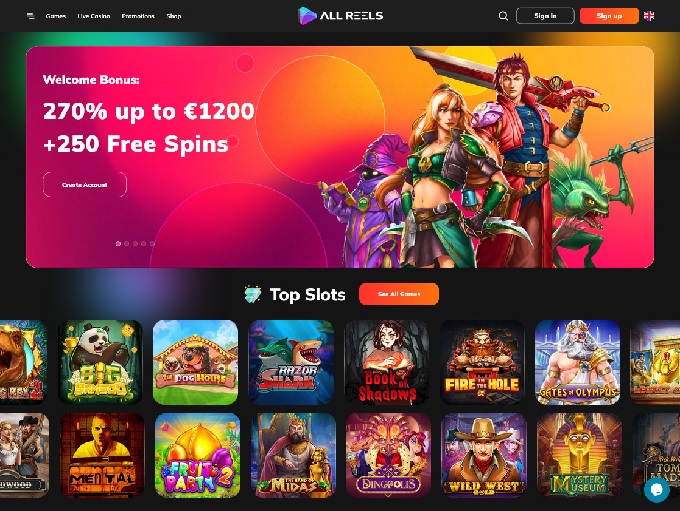Open the UK flag language selector

pyautogui.click(x=649, y=16)
